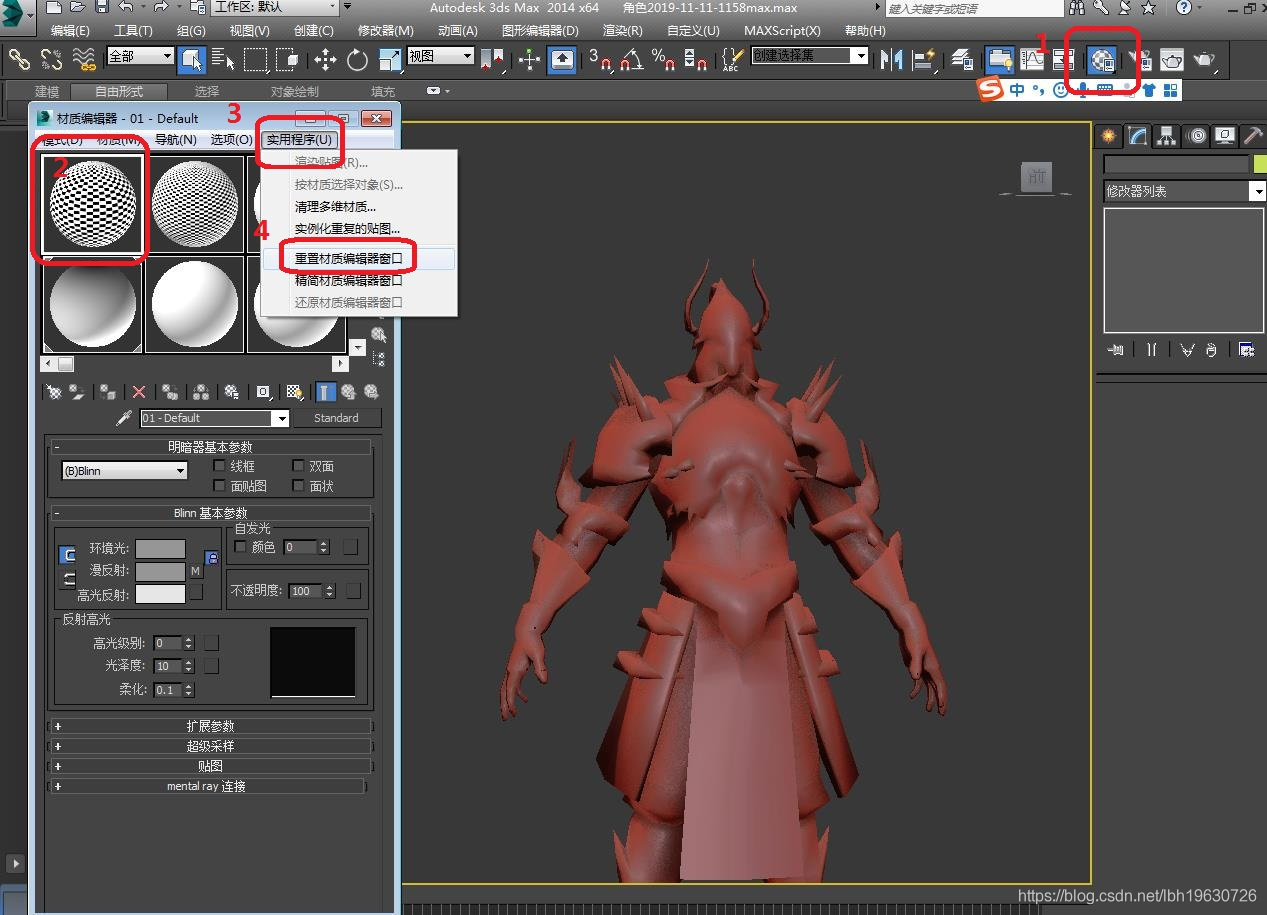Click the render teapot icon
This screenshot has height=915, width=1267.
pos(1205,60)
